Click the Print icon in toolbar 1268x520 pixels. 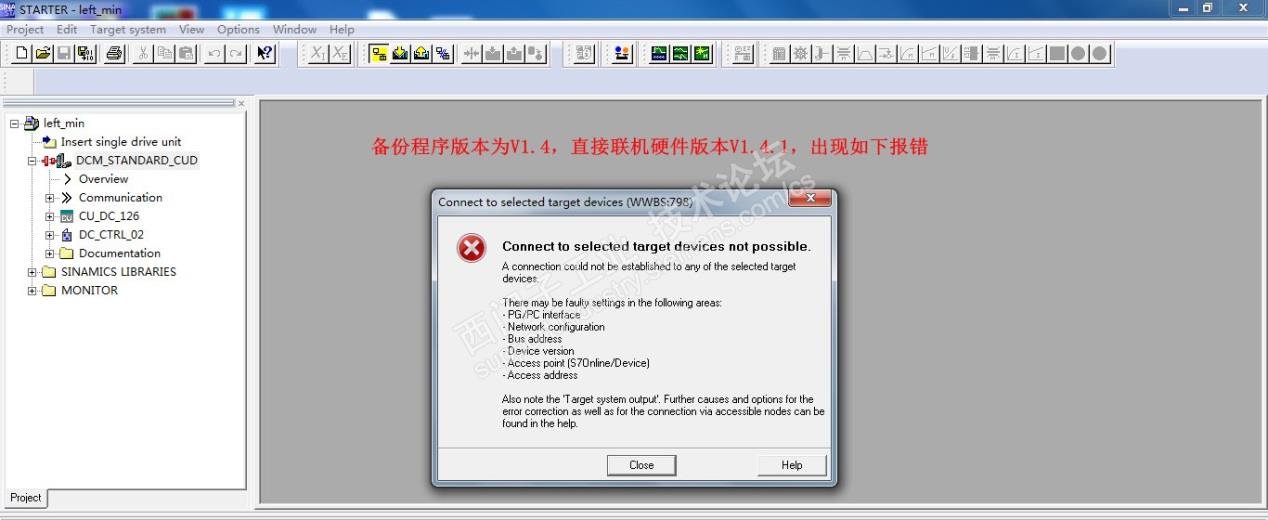114,54
